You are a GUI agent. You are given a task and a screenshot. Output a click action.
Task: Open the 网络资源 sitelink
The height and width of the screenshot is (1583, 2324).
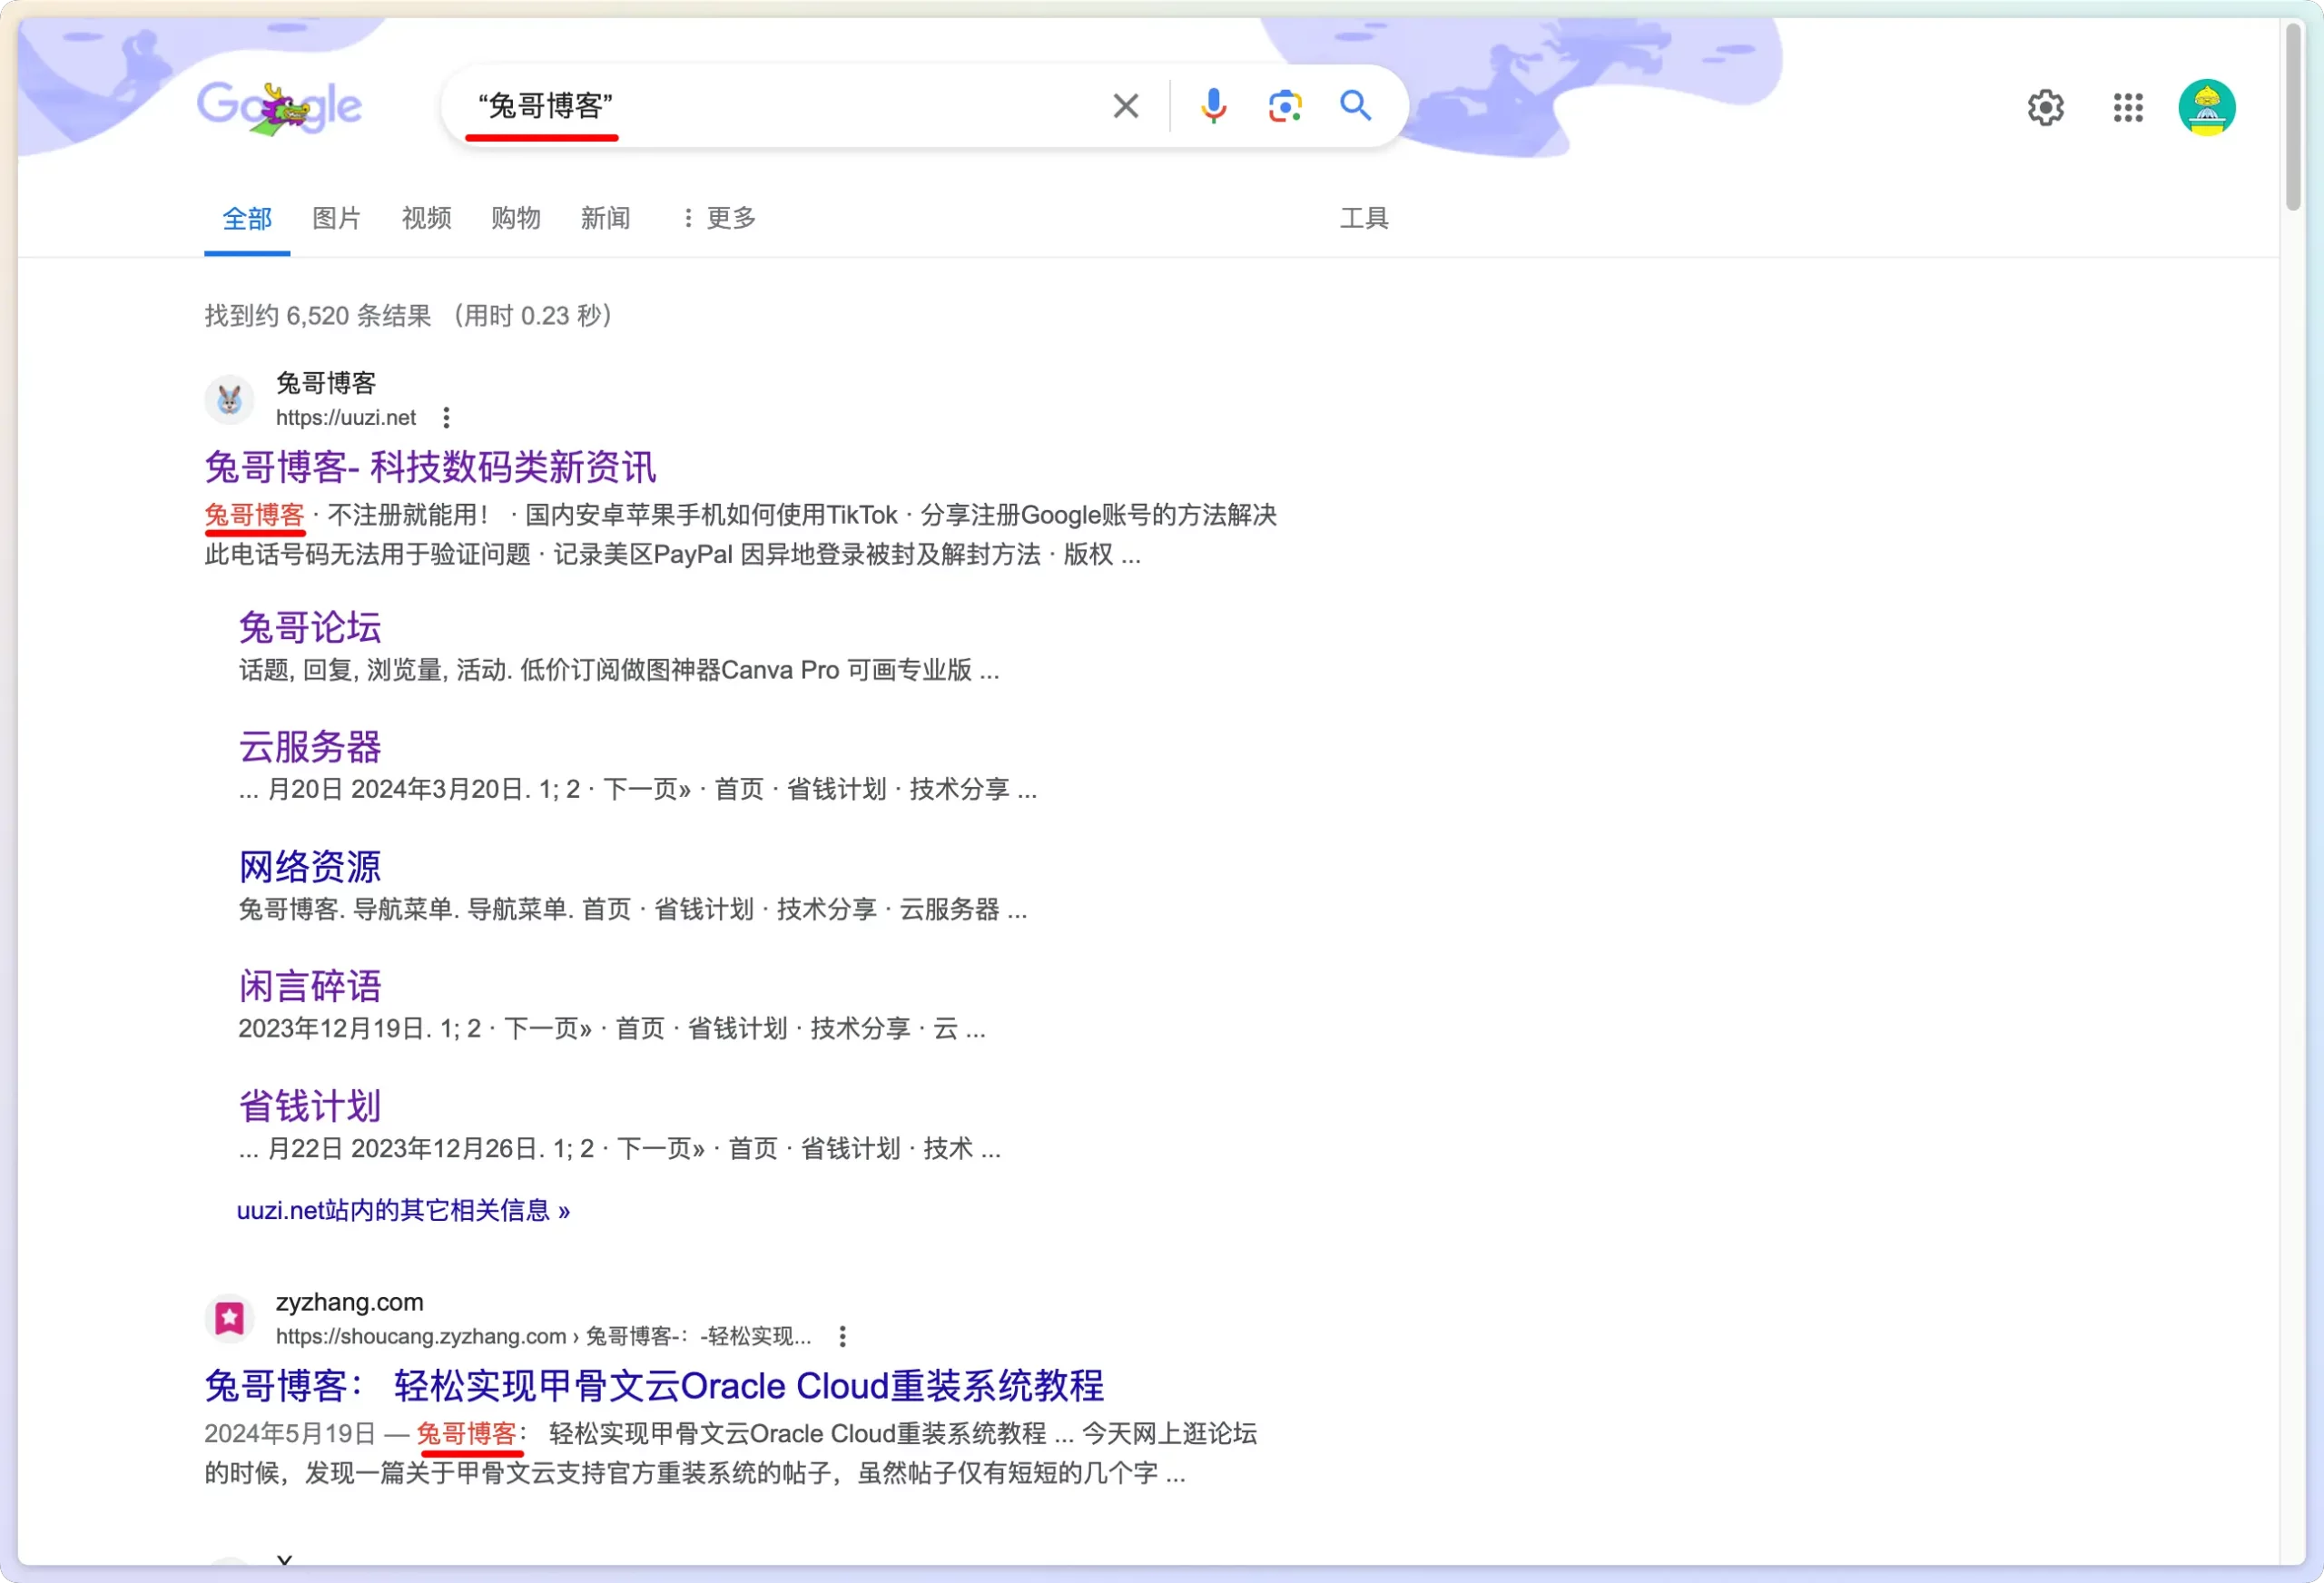310,866
